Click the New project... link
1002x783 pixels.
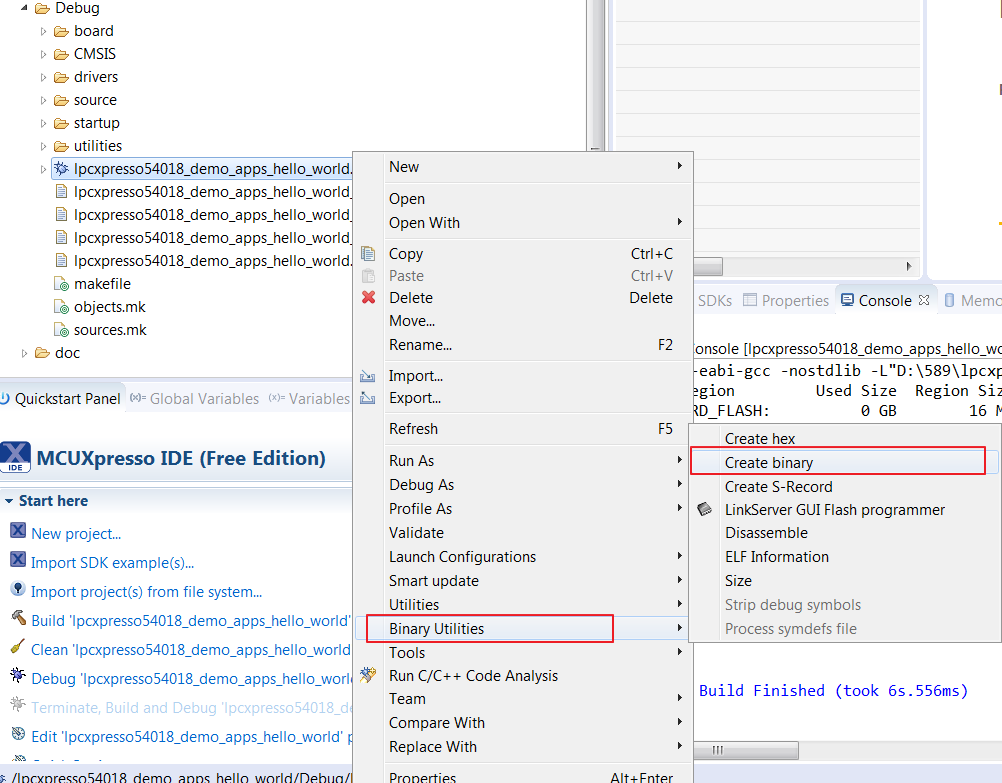coord(76,534)
